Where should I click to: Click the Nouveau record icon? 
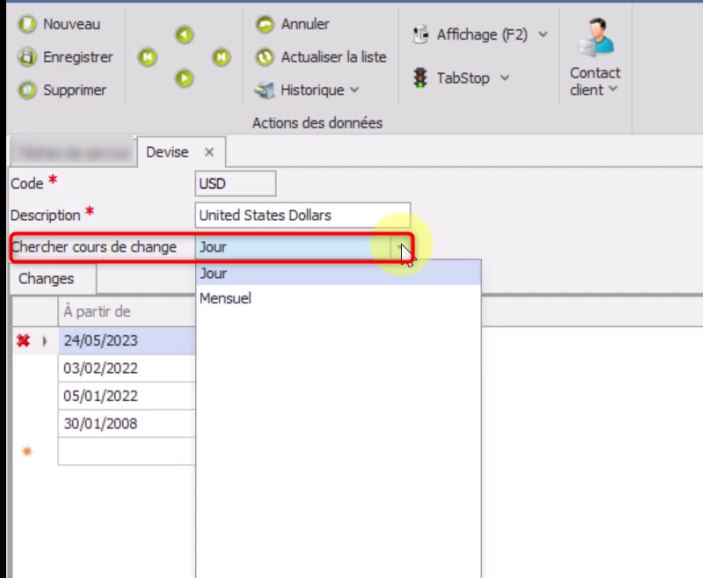(27, 24)
